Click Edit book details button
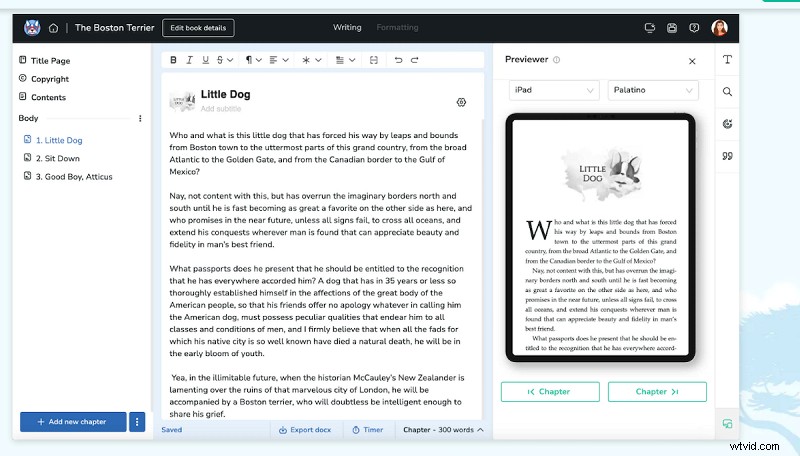 click(x=198, y=28)
